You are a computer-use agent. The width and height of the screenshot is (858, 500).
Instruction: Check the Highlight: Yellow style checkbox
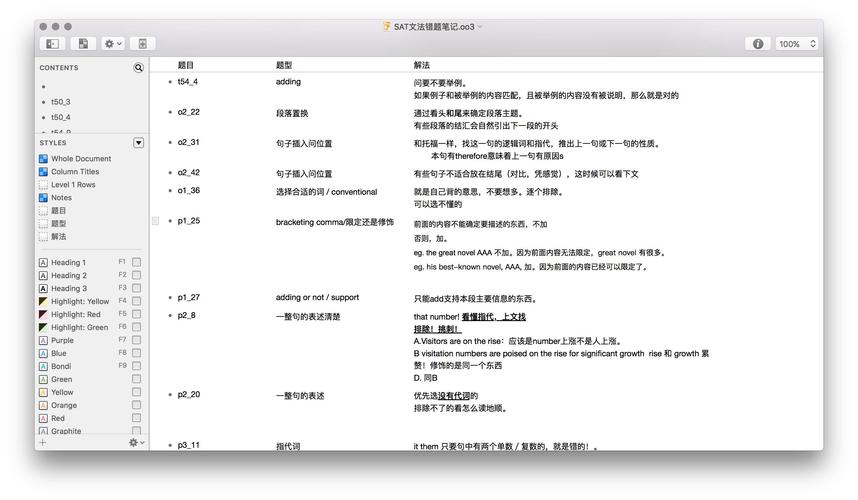tap(137, 301)
